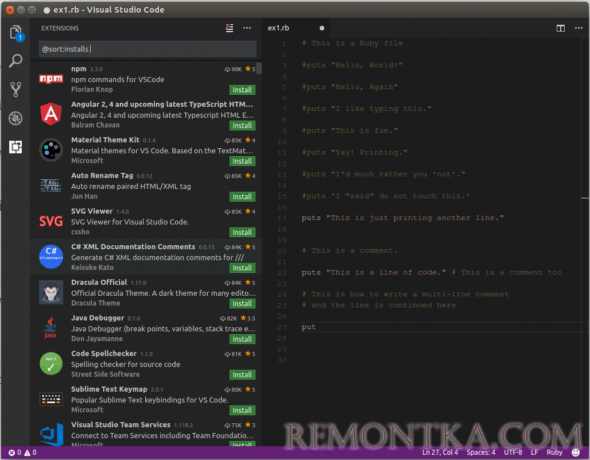This screenshot has height=460, width=590.
Task: Click the @sort:installs search field
Action: tap(148, 49)
